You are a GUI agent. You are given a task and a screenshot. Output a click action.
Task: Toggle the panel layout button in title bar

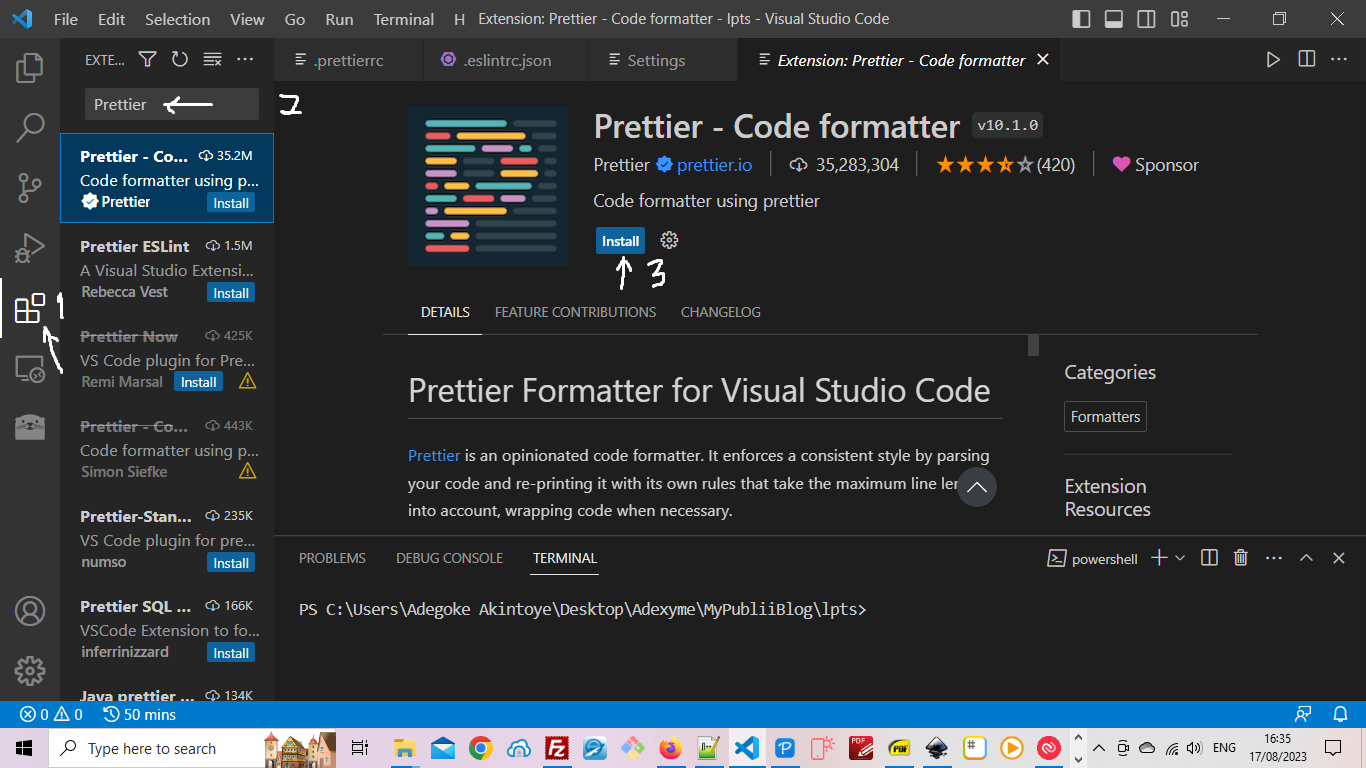point(1114,19)
